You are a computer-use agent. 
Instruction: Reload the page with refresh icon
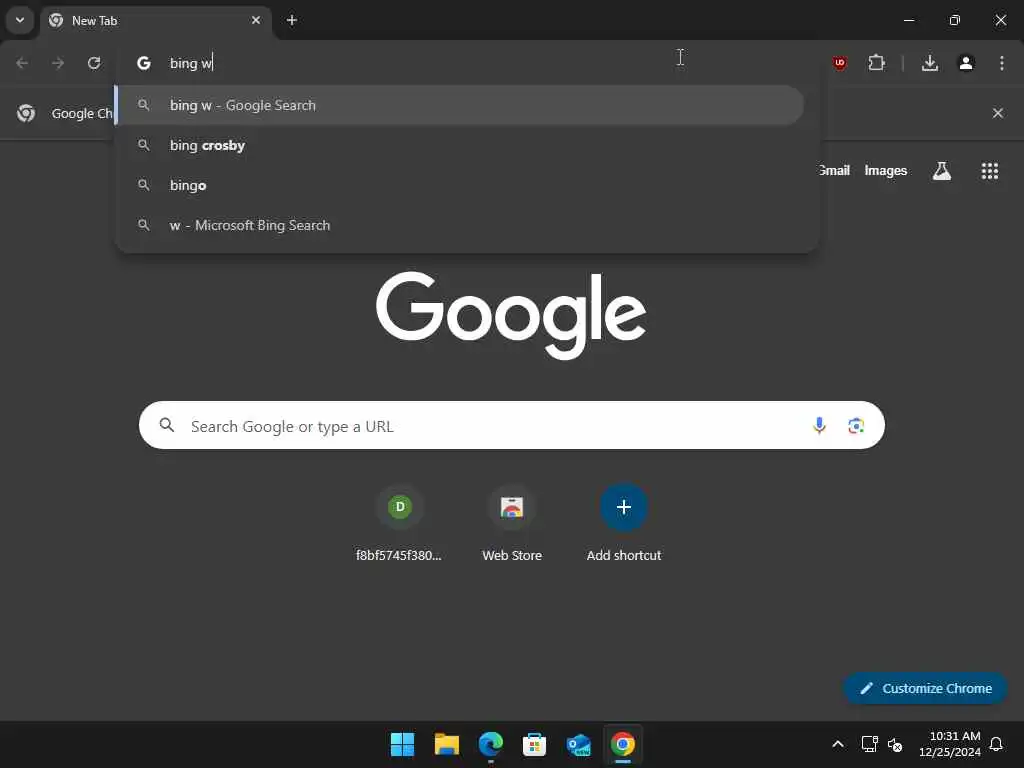click(94, 63)
